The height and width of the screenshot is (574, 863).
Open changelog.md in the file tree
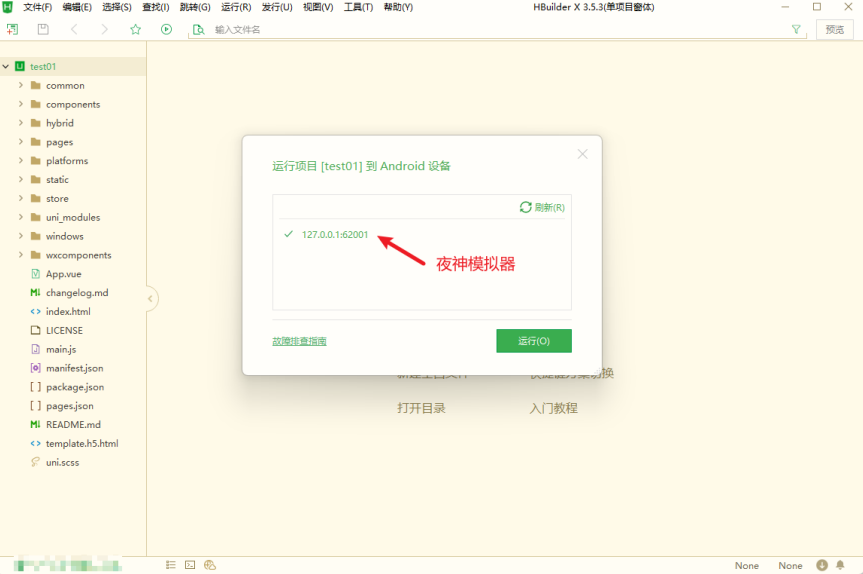[77, 292]
